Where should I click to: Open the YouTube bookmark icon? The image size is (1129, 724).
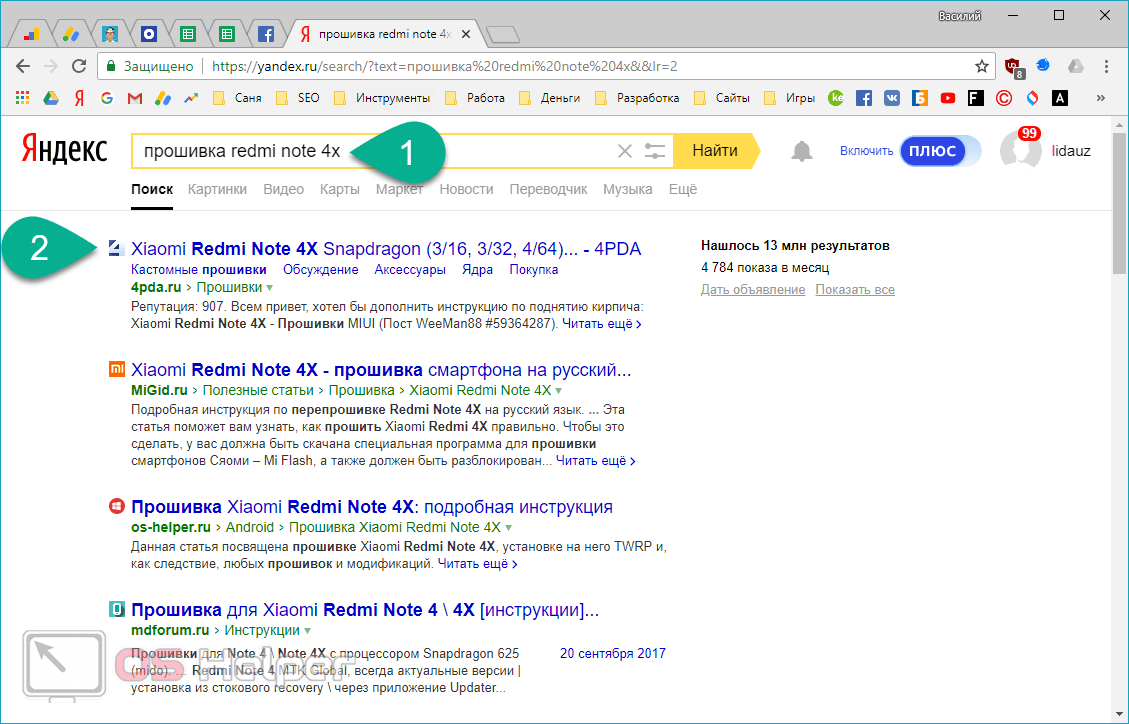click(948, 98)
